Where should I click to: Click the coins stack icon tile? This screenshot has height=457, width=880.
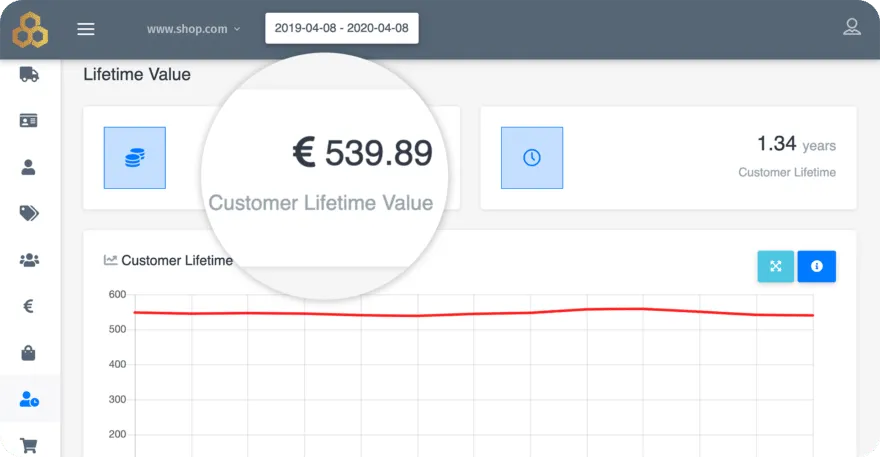(x=135, y=158)
